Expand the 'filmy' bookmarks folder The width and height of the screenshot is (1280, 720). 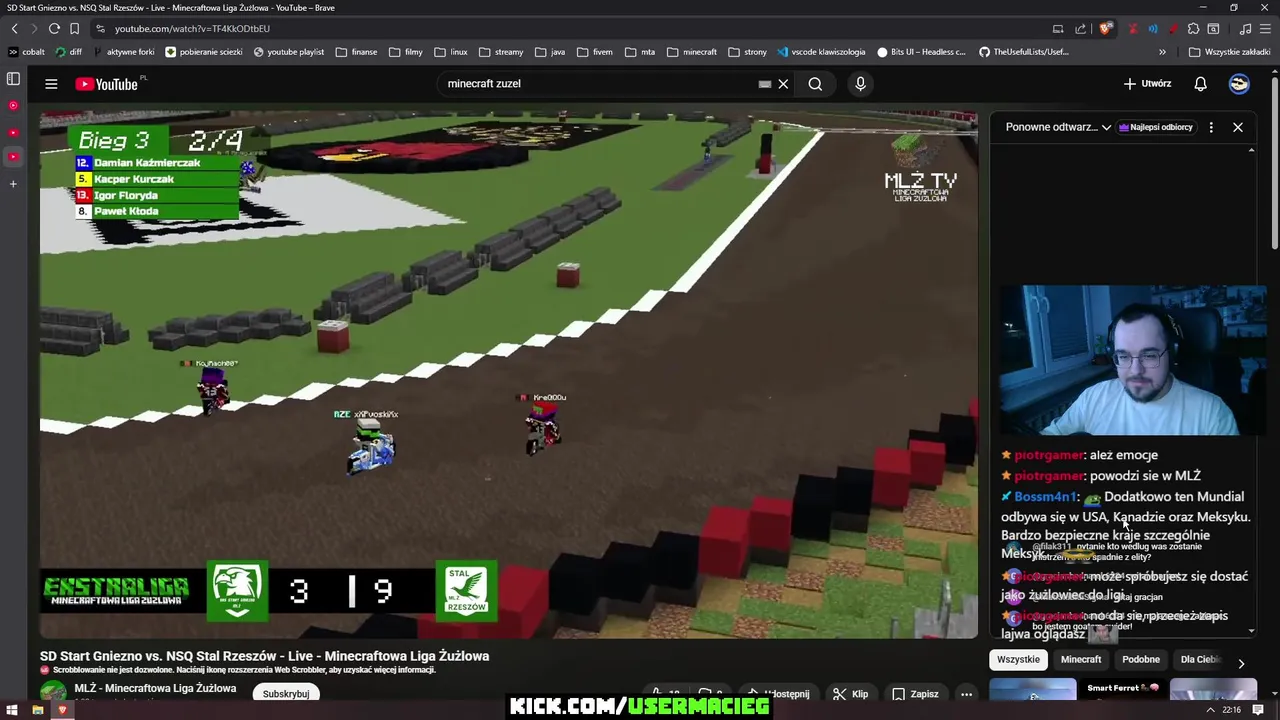pyautogui.click(x=406, y=52)
